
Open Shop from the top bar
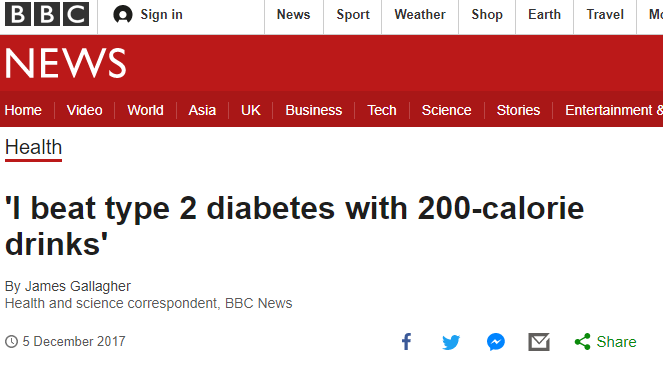[487, 14]
